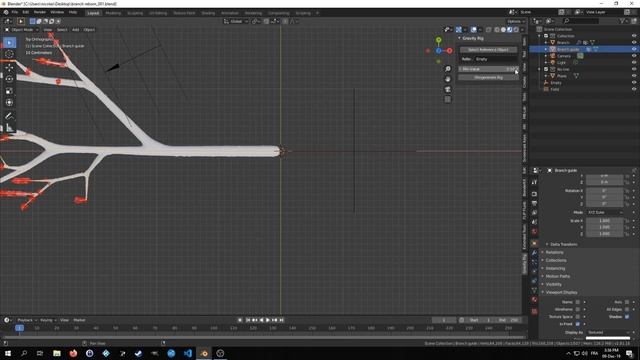Open the Object Data properties tab
The height and width of the screenshot is (360, 640).
point(534,290)
